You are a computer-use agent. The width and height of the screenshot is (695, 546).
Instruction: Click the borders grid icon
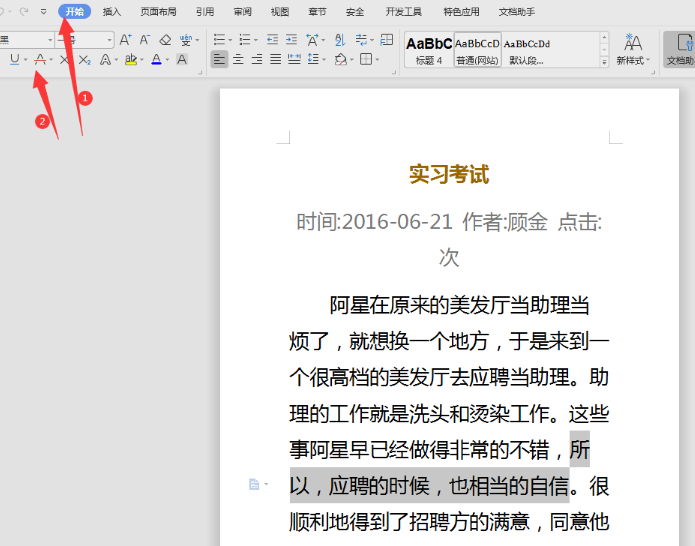pos(366,59)
